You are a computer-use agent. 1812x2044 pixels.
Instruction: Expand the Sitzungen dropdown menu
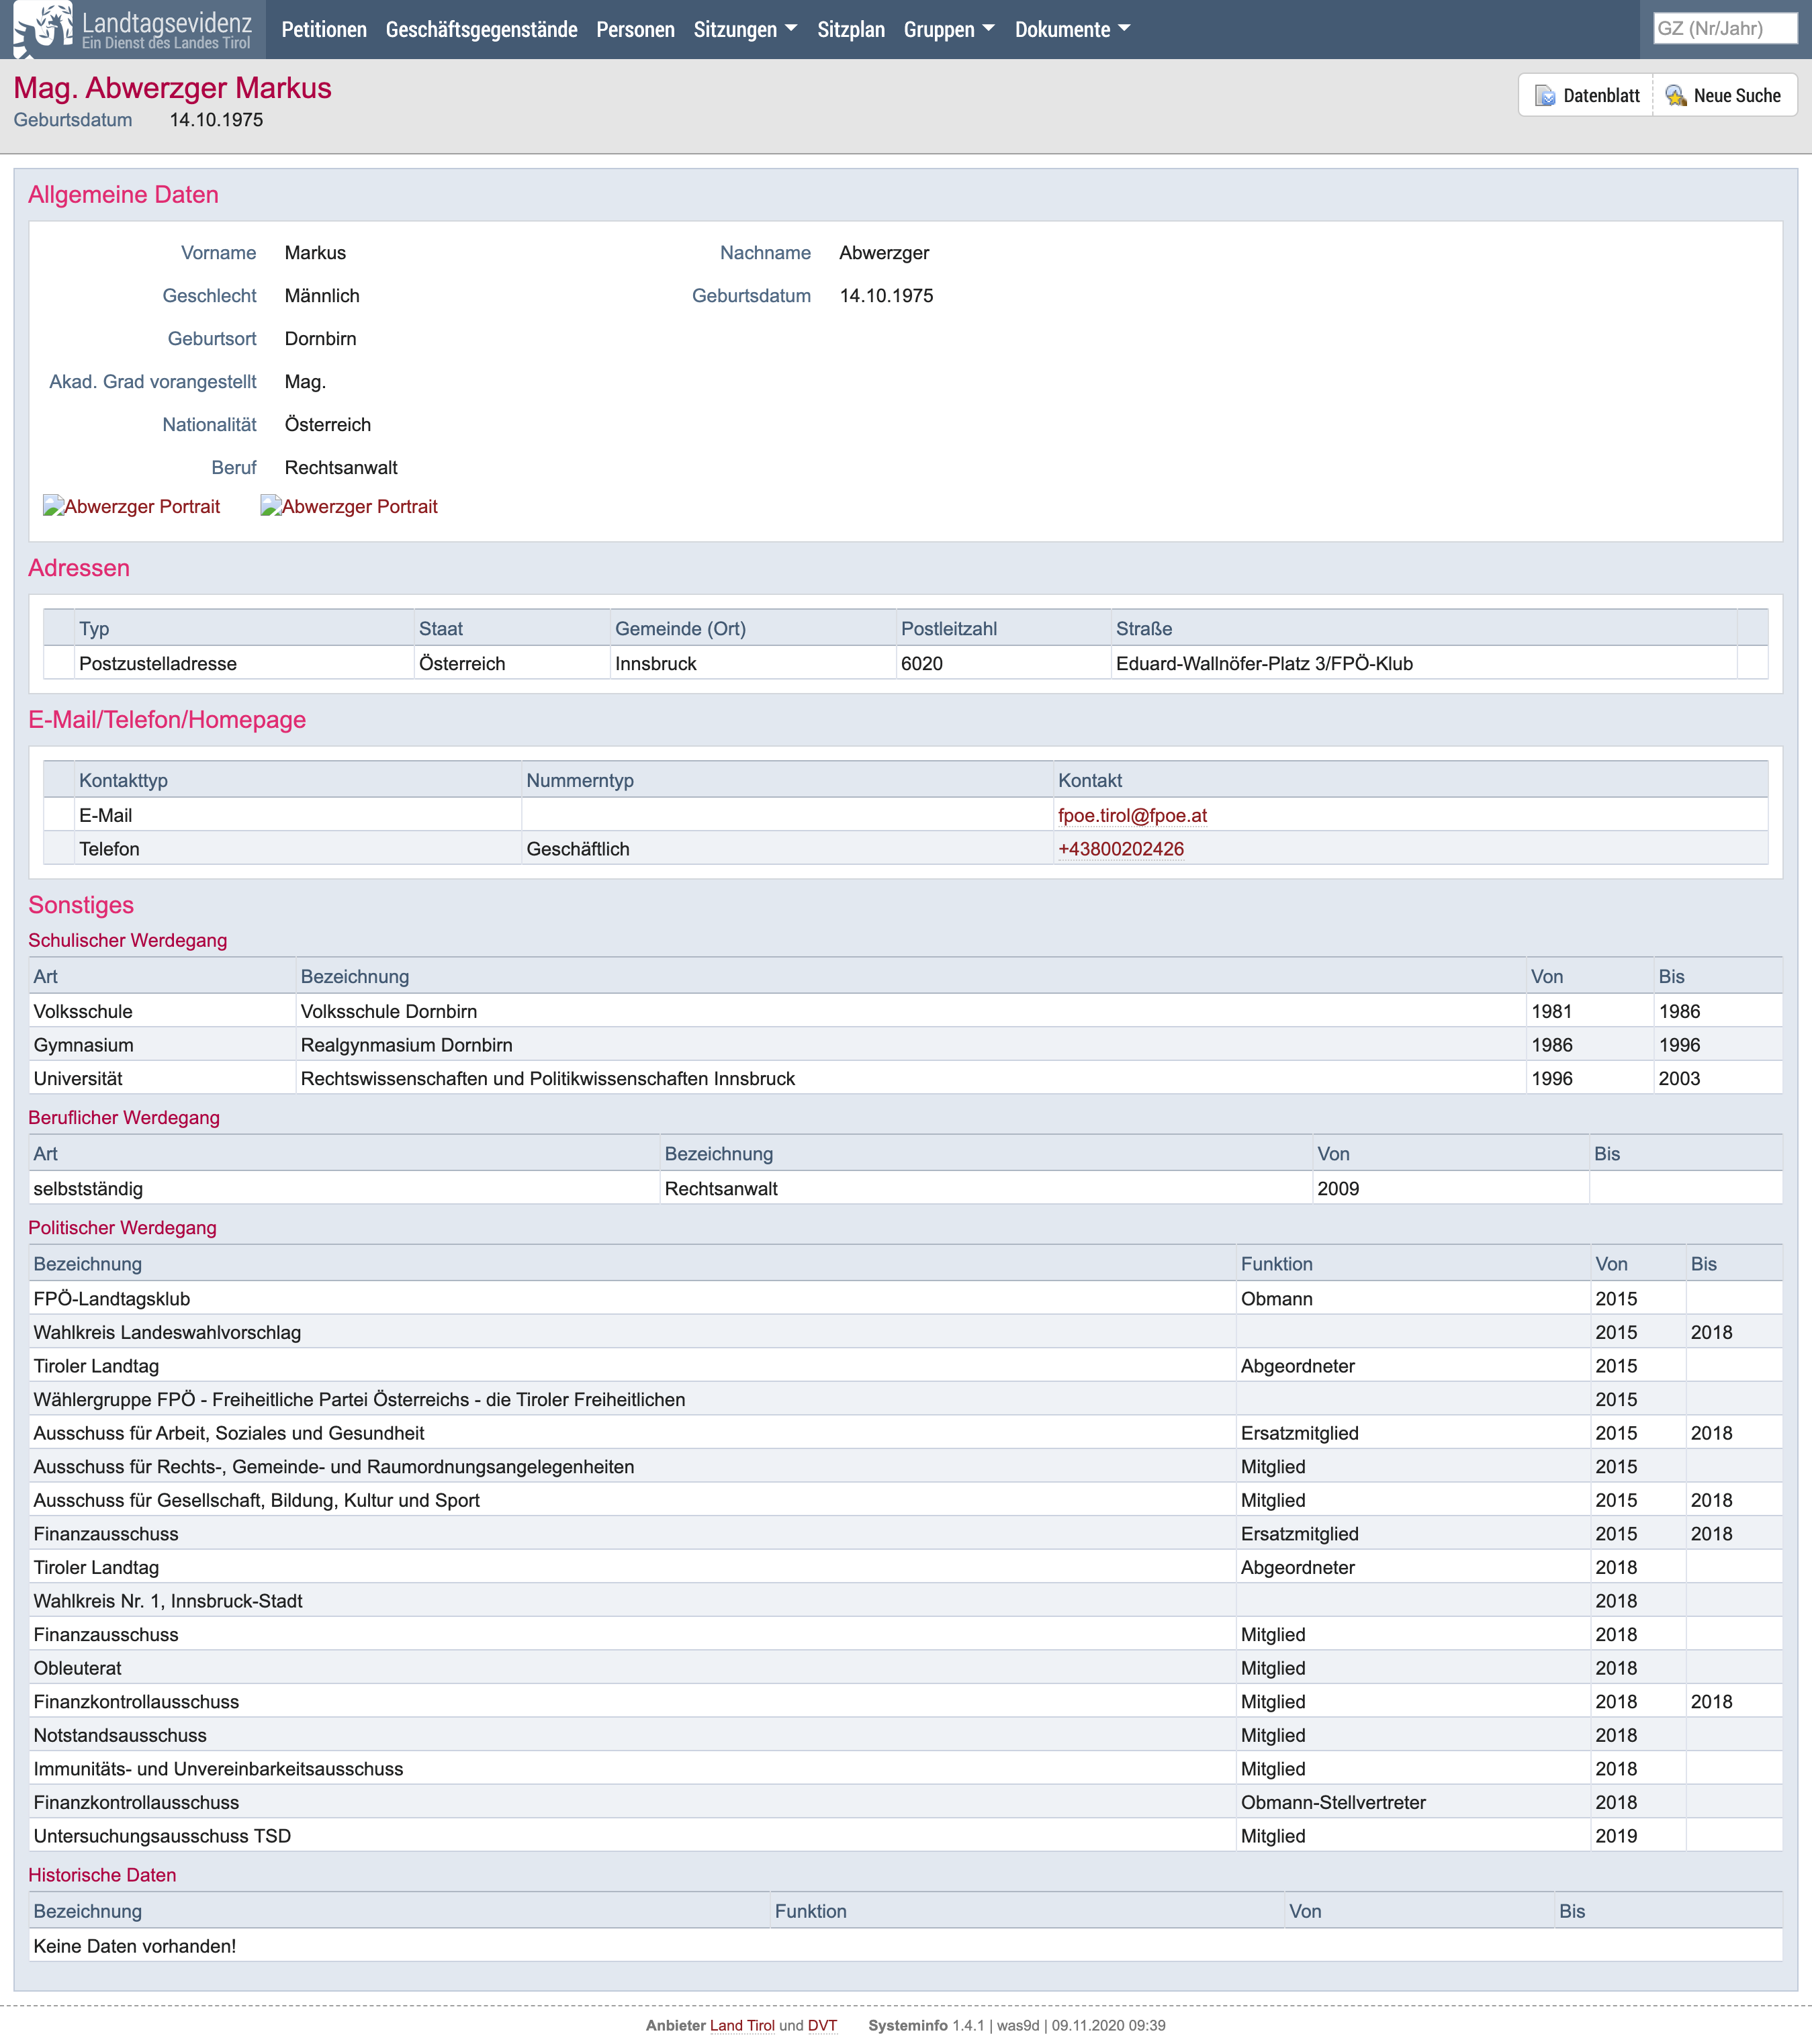[x=745, y=30]
